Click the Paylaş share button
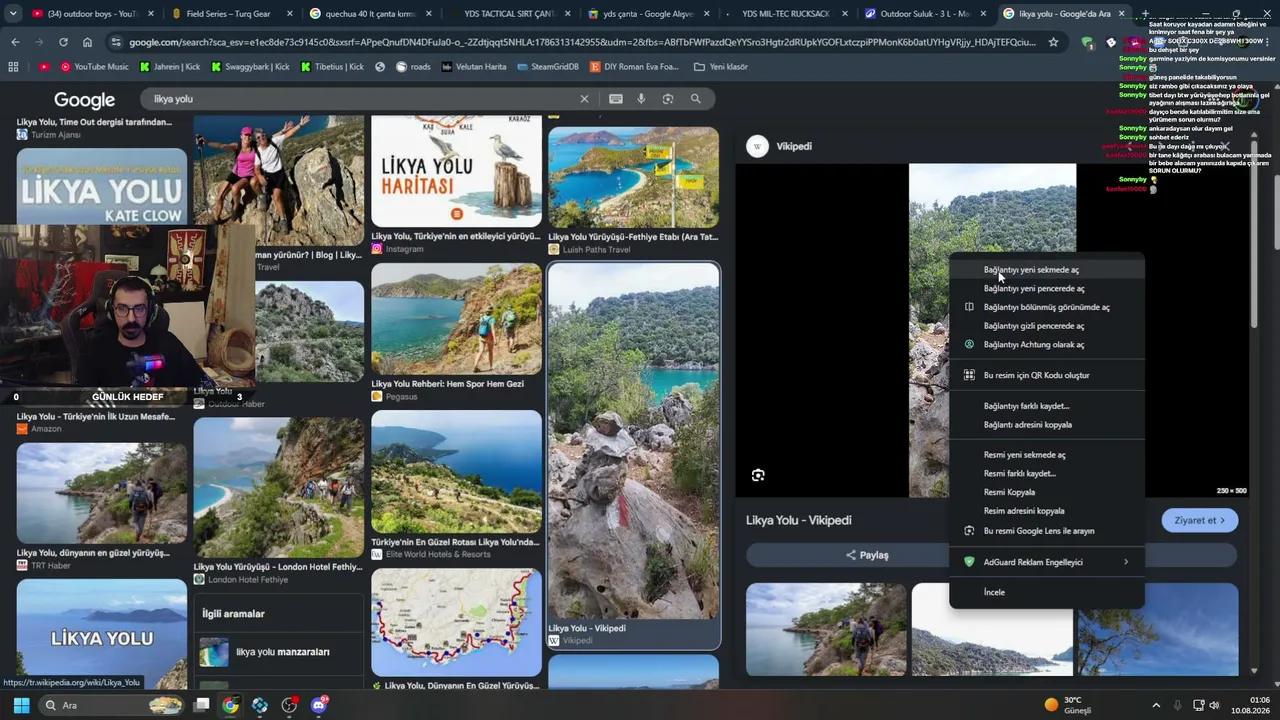 tap(867, 555)
